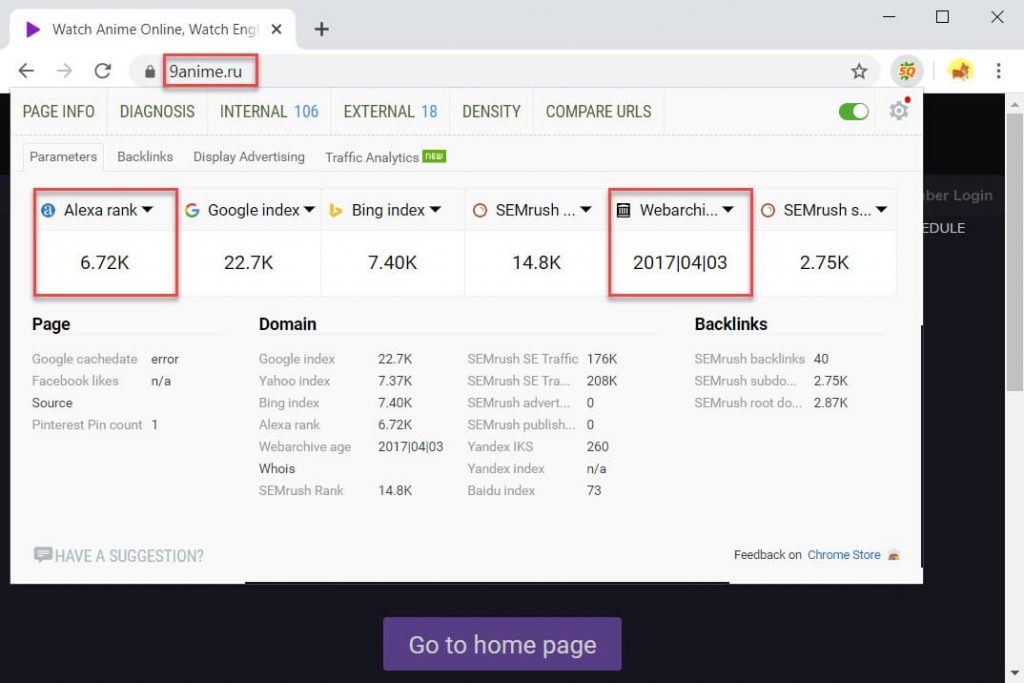Select the Parameters sub-tab

point(63,157)
